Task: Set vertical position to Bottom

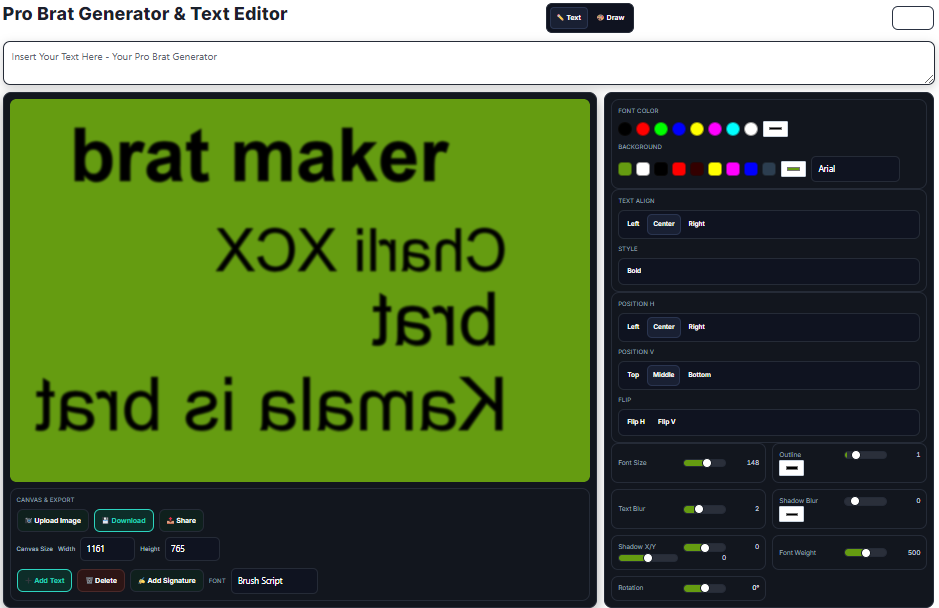Action: click(699, 375)
